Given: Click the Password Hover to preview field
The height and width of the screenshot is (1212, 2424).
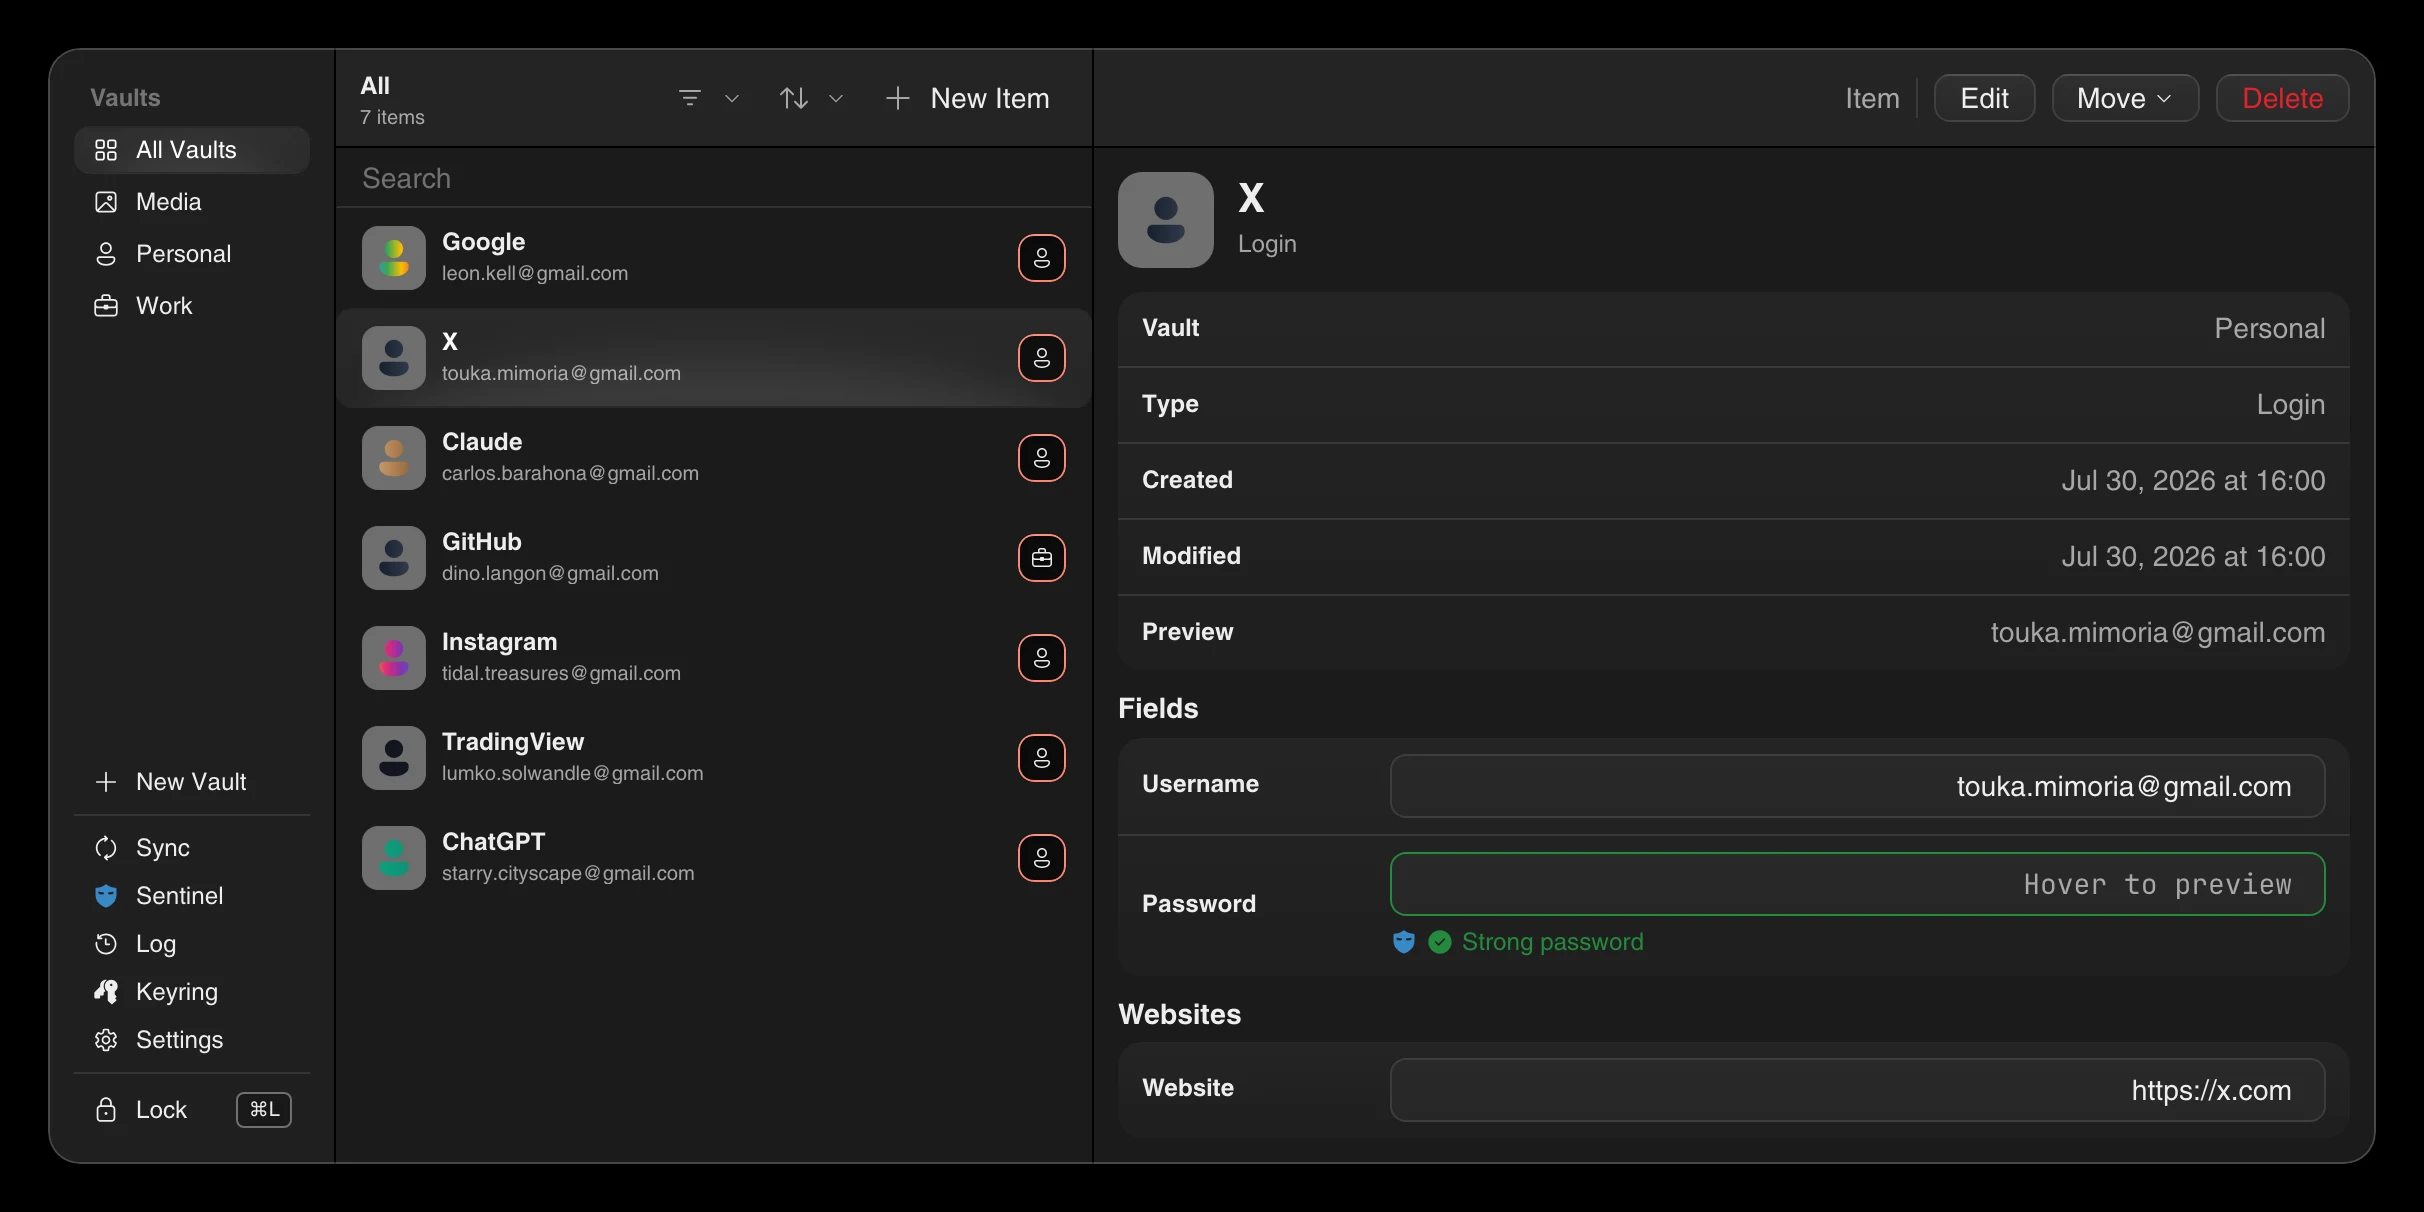Looking at the screenshot, I should click(x=1857, y=884).
